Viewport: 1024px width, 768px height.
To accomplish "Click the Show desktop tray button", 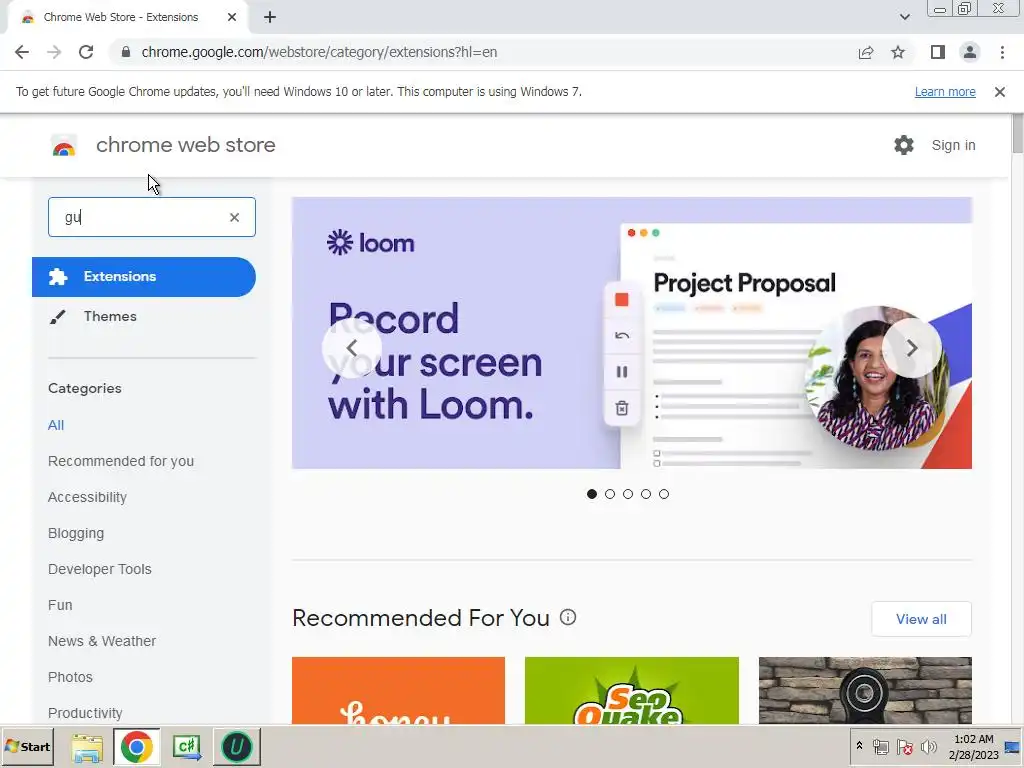I will coord(1013,747).
